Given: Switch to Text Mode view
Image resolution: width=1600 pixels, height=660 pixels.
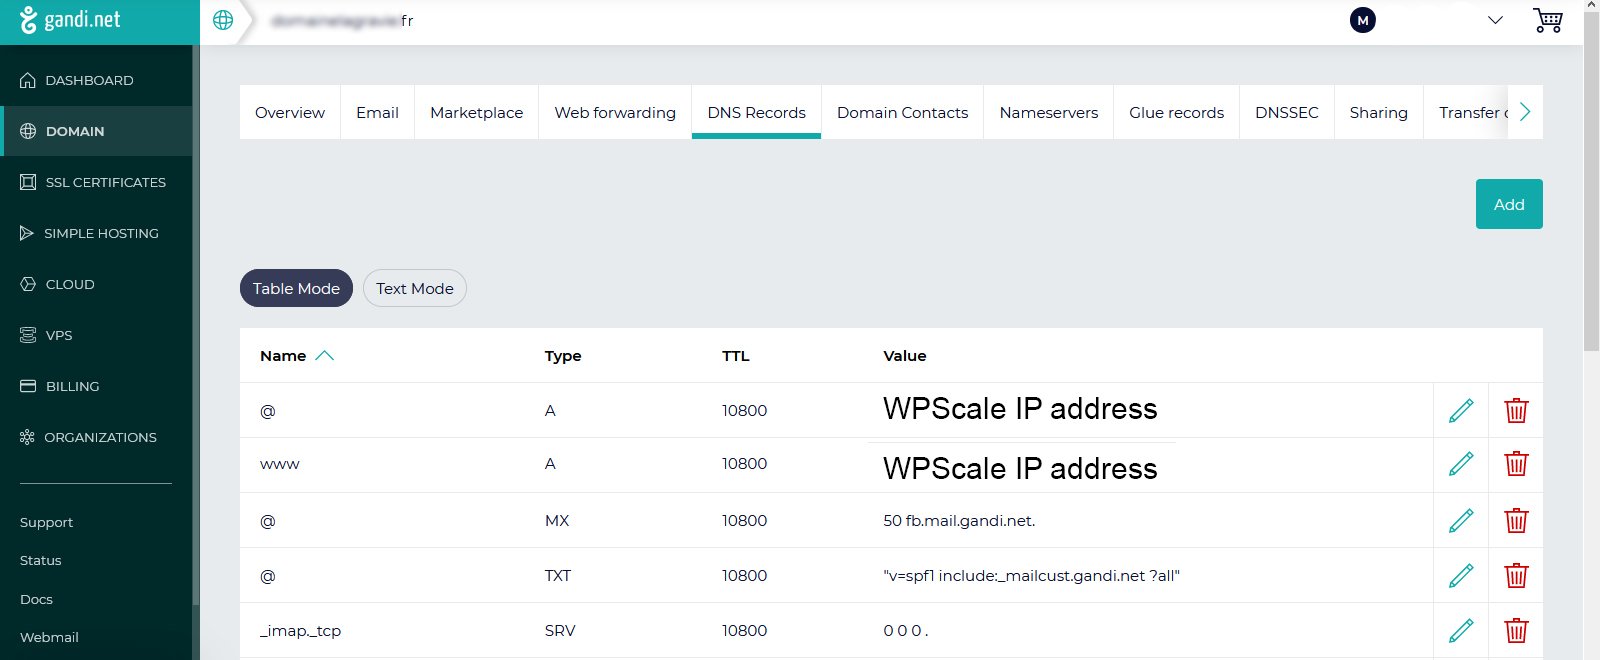Looking at the screenshot, I should coord(414,289).
